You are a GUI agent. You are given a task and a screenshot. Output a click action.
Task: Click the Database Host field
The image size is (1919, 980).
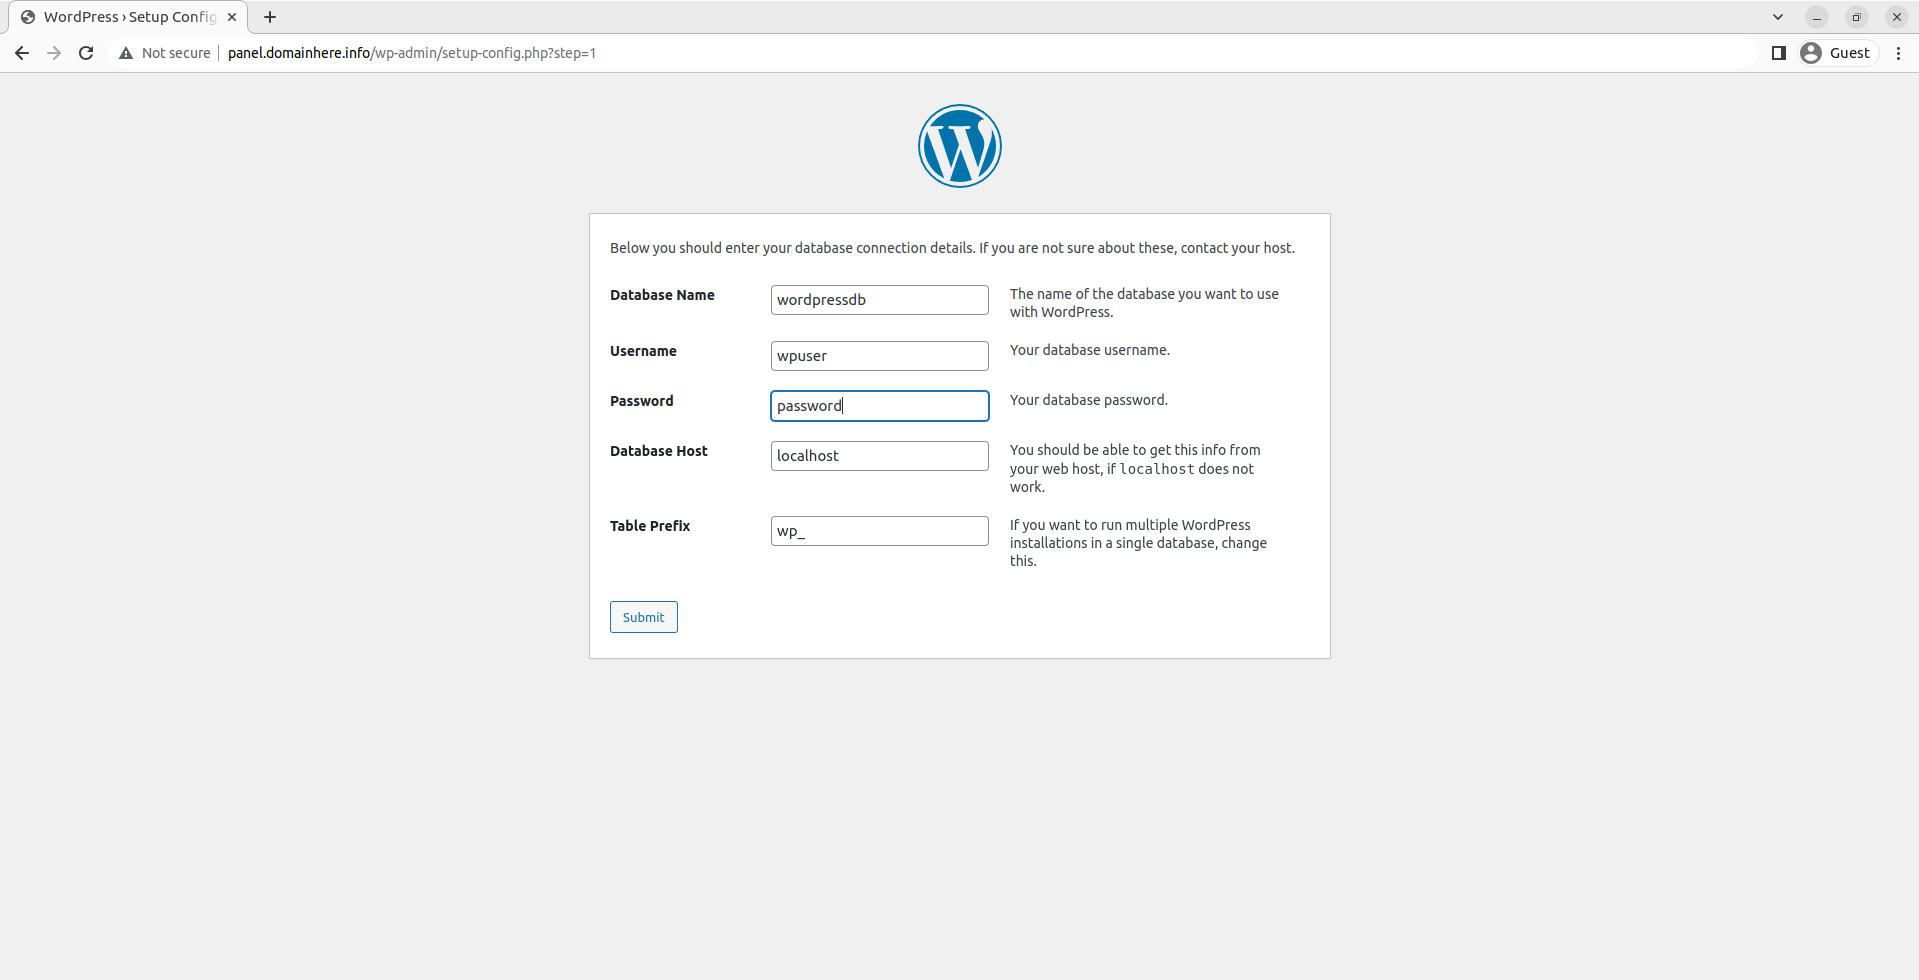click(x=880, y=456)
